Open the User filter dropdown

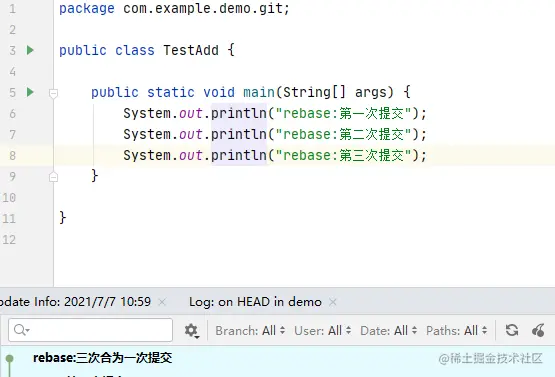tap(322, 331)
